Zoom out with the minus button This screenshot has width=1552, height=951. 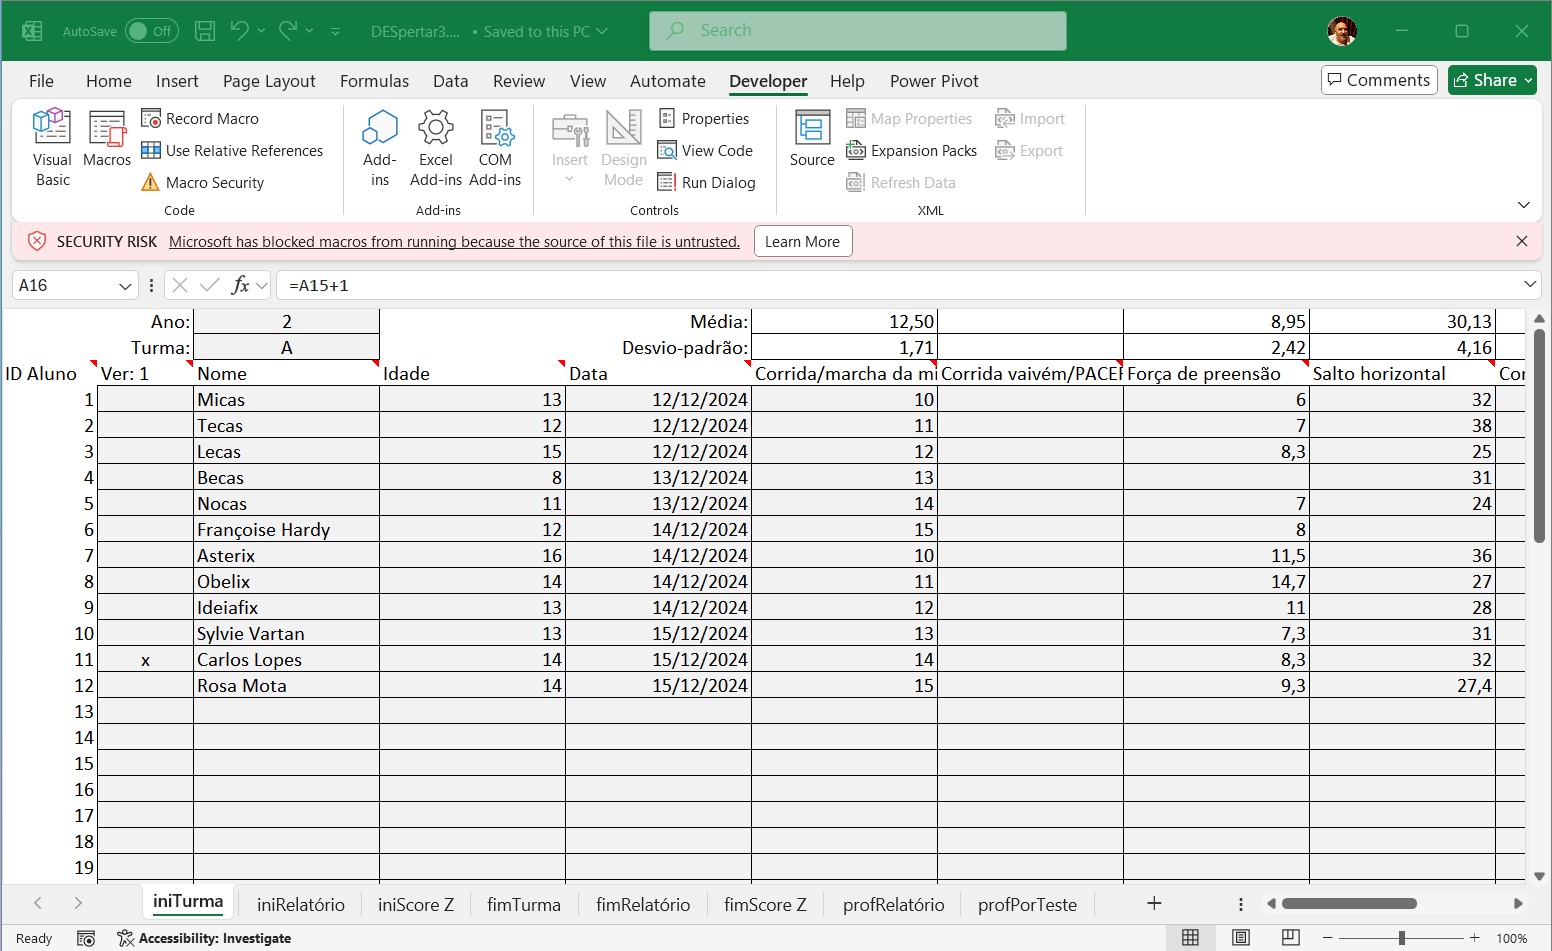tap(1328, 938)
